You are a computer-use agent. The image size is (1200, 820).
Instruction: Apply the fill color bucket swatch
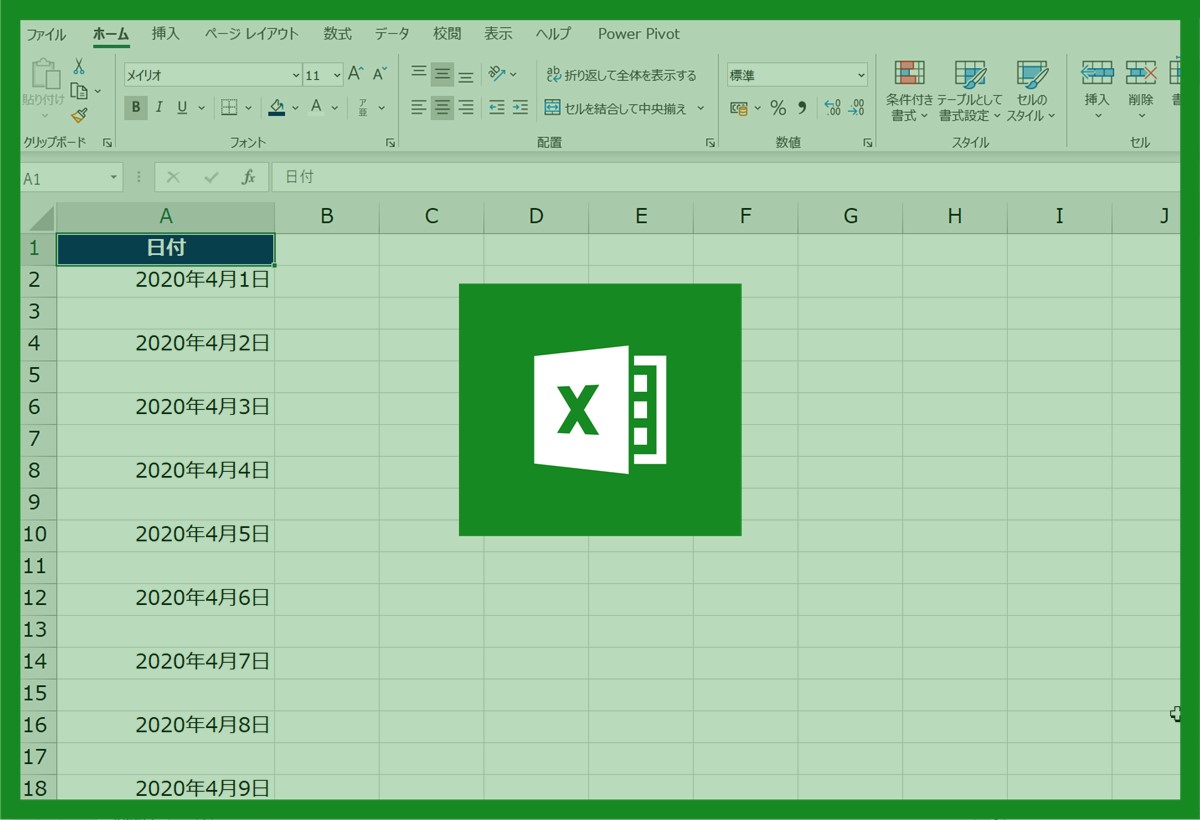277,108
